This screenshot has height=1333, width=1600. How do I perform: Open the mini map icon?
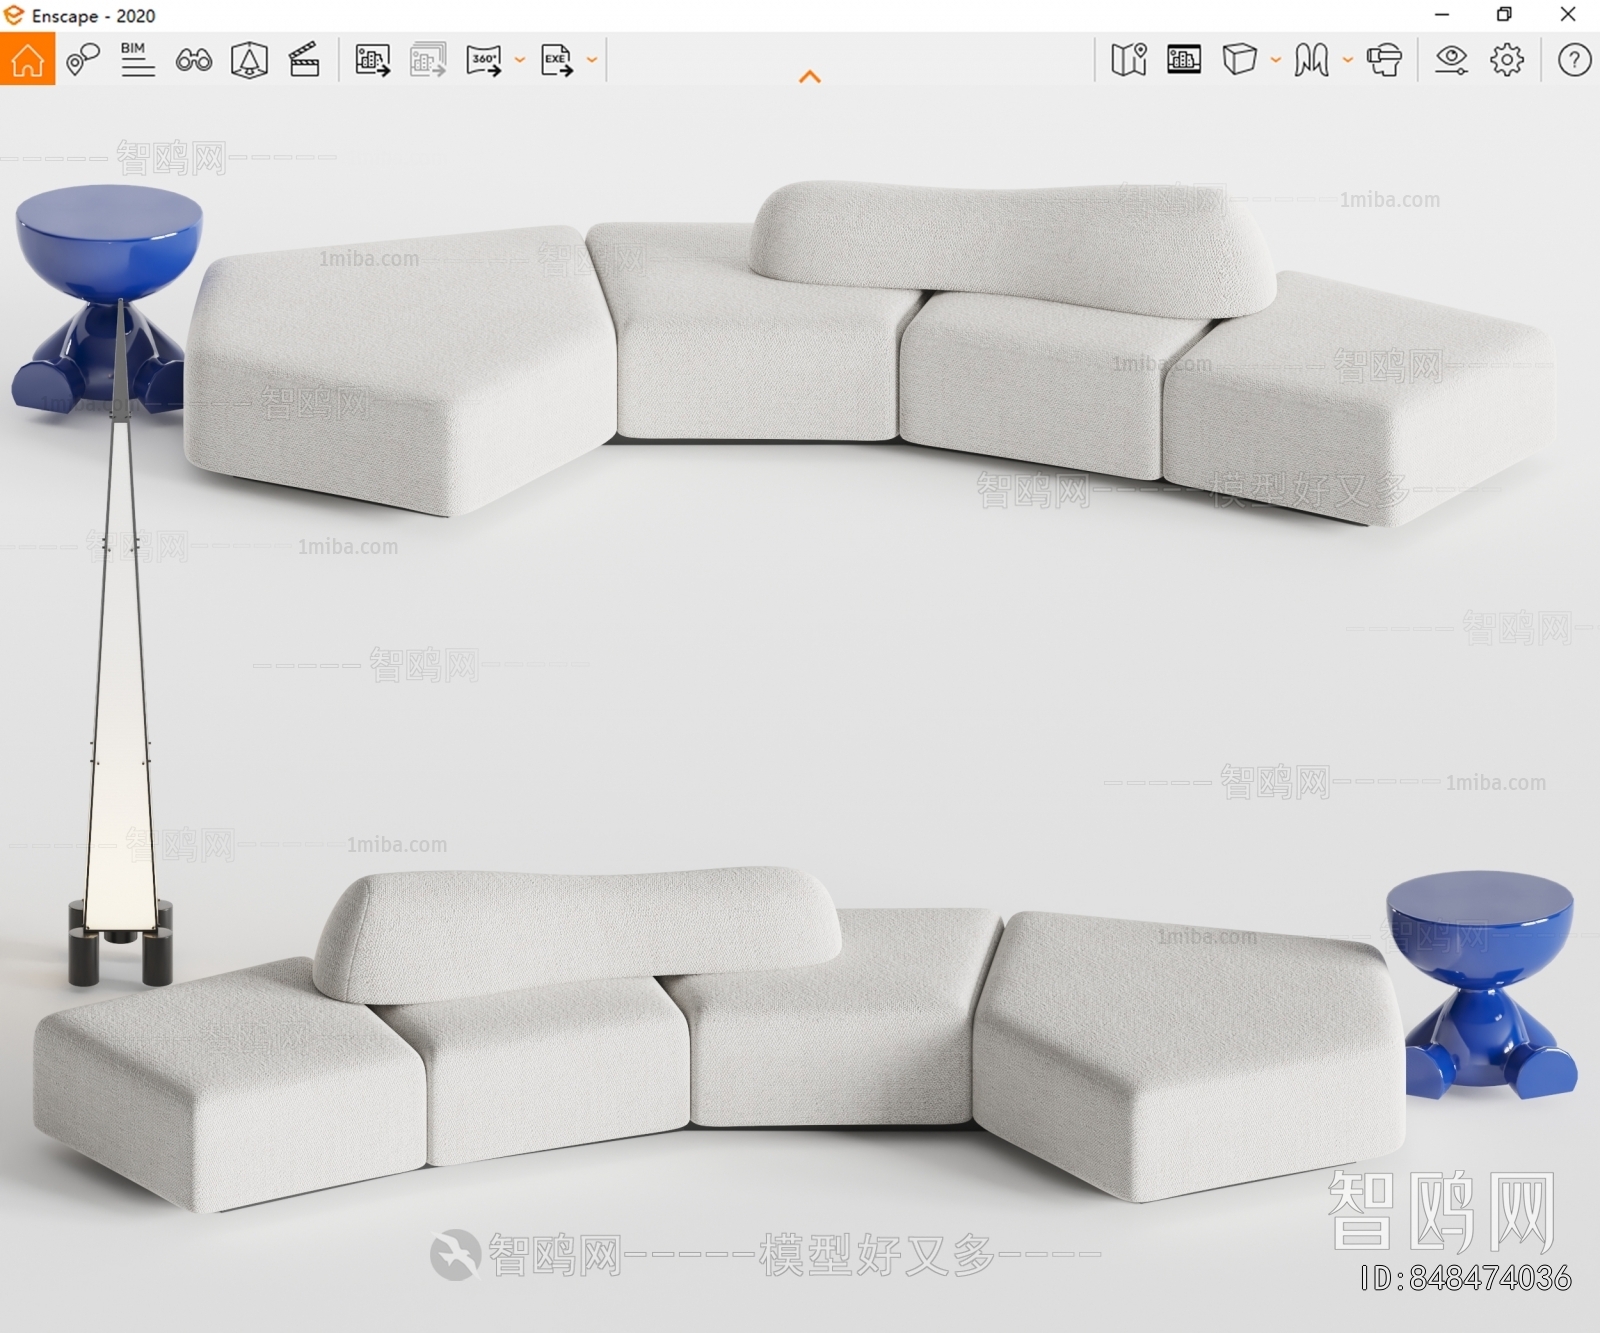(x=1129, y=60)
